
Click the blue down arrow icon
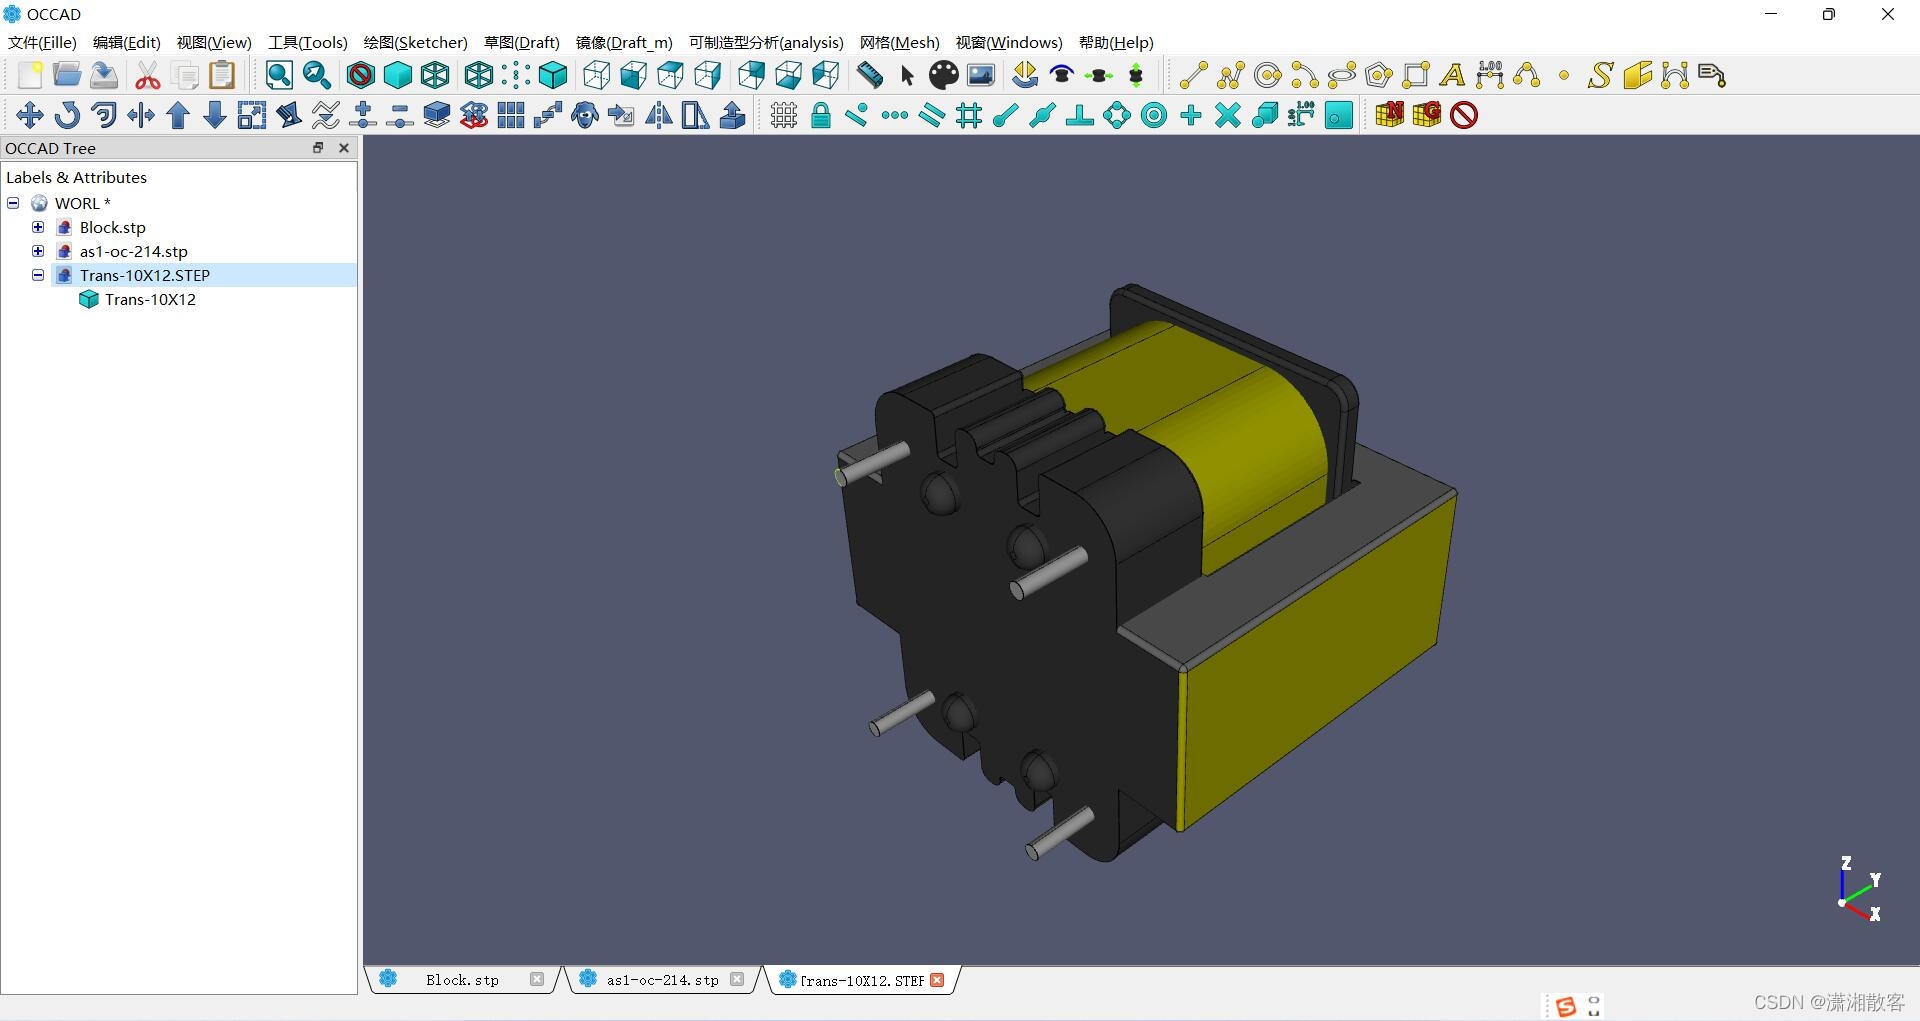215,115
